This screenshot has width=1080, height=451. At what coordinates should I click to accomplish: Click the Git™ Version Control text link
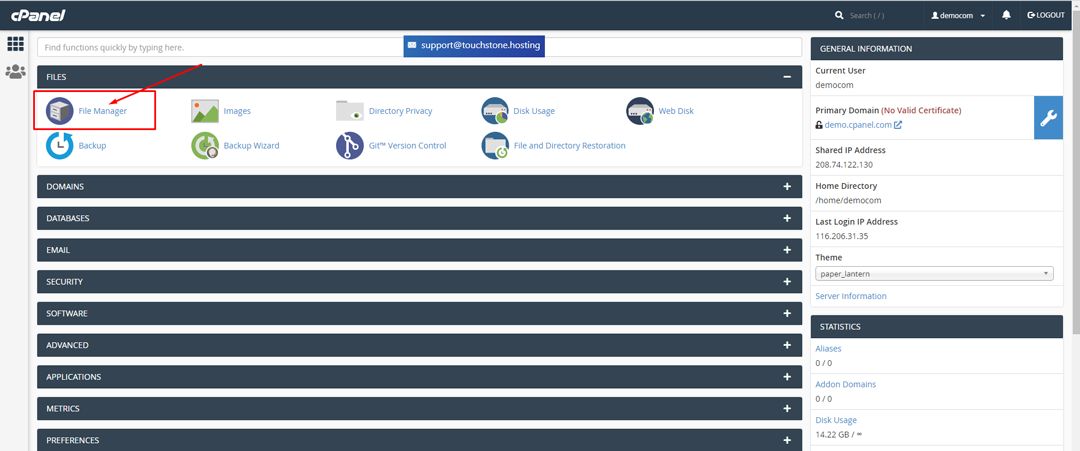coord(408,146)
